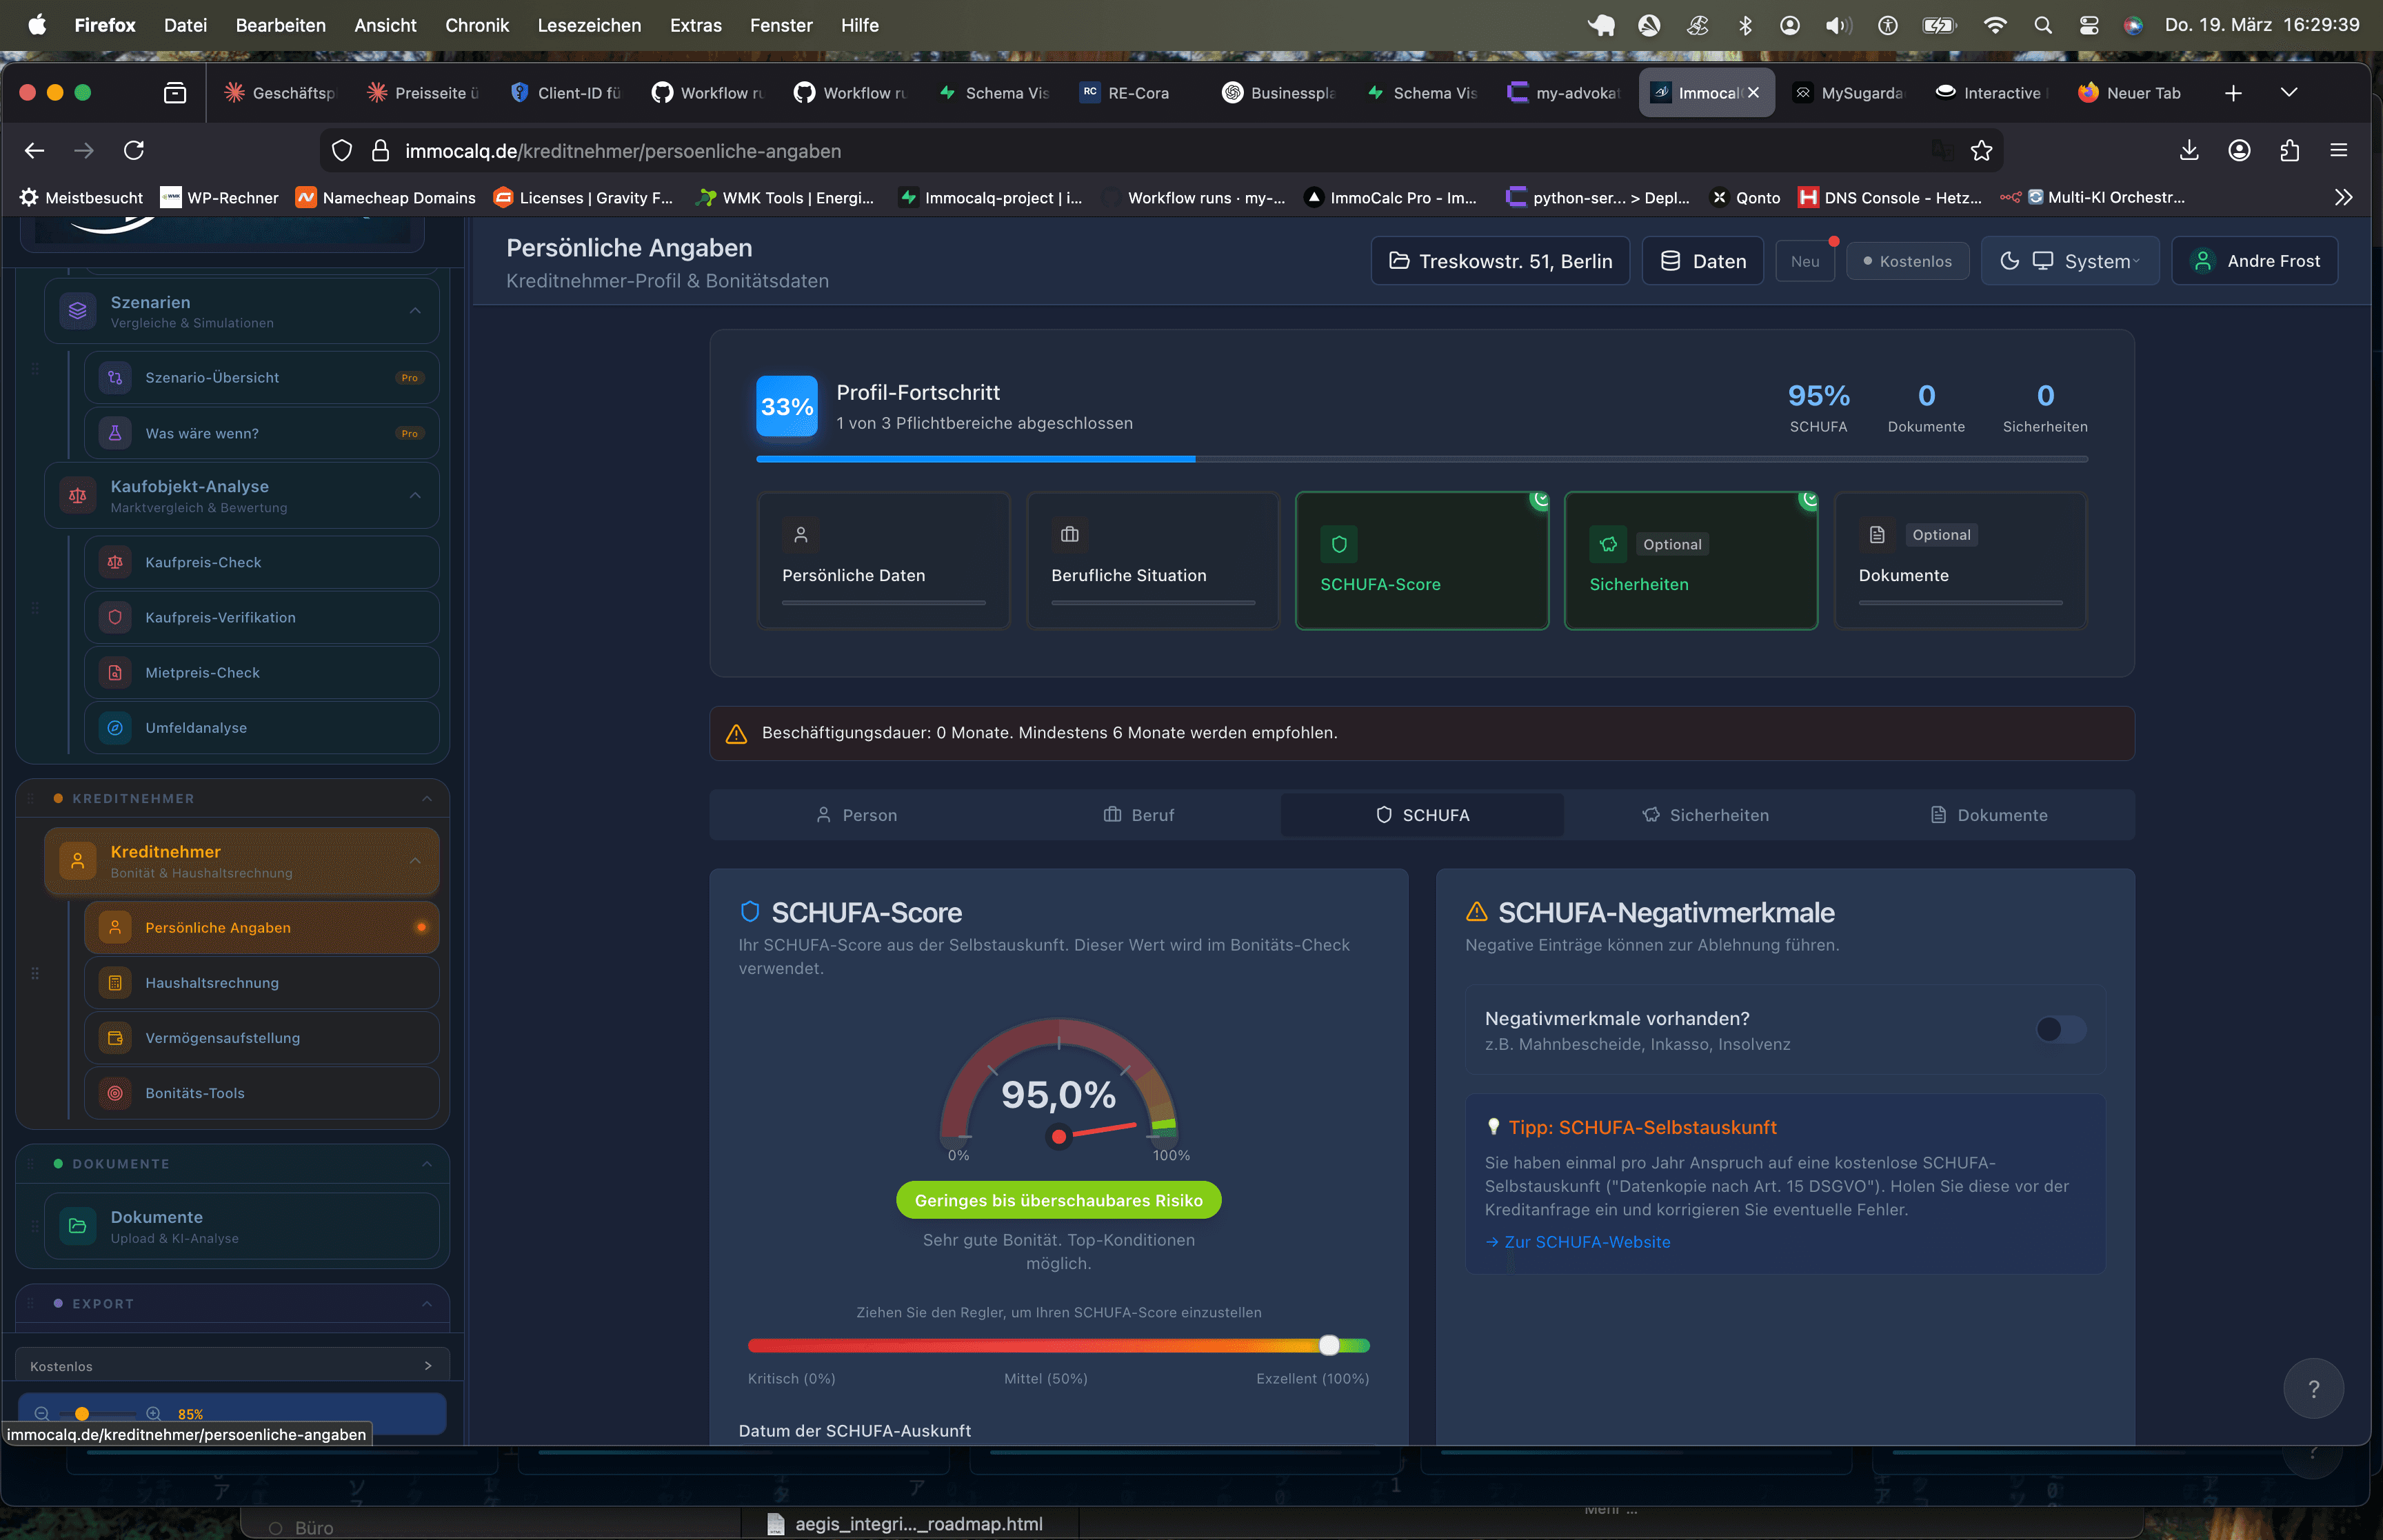This screenshot has width=2383, height=1540.
Task: Toggle the Negativmerkmale vorhanden? switch
Action: [x=2061, y=1029]
